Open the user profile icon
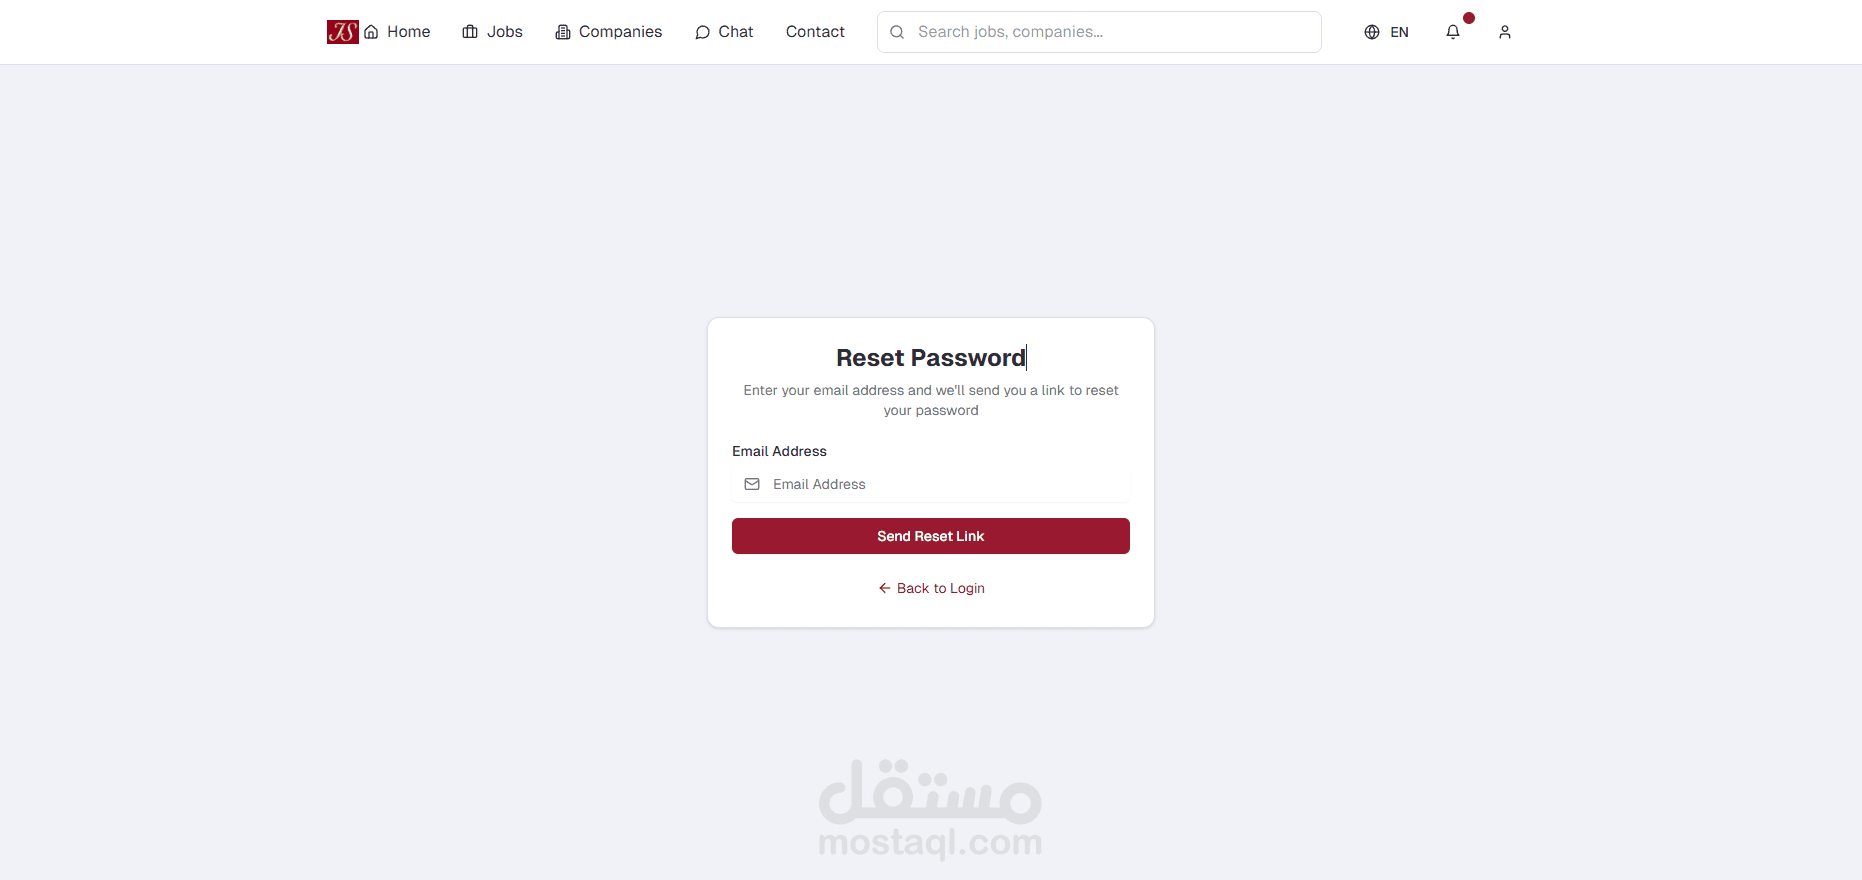 [1505, 32]
